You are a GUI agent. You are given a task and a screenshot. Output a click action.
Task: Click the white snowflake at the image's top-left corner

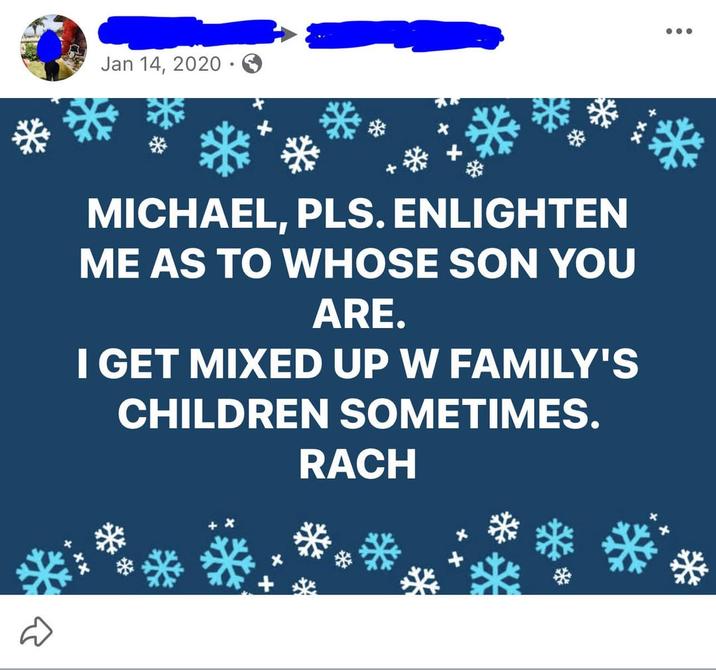[x=31, y=136]
